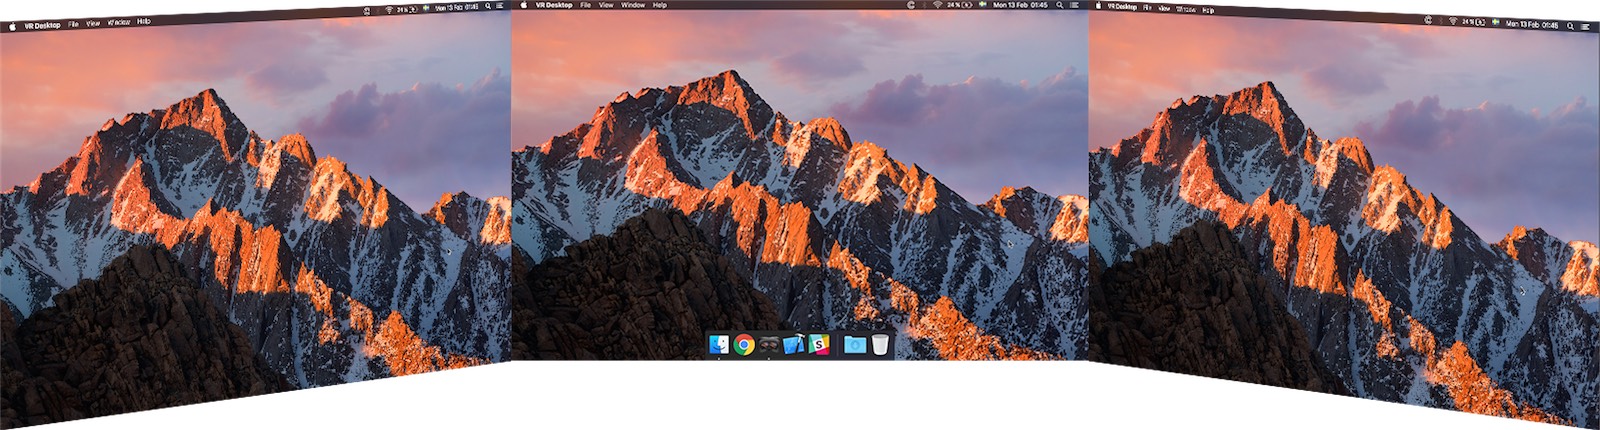Click the VR headset app icon in dock

pos(768,345)
